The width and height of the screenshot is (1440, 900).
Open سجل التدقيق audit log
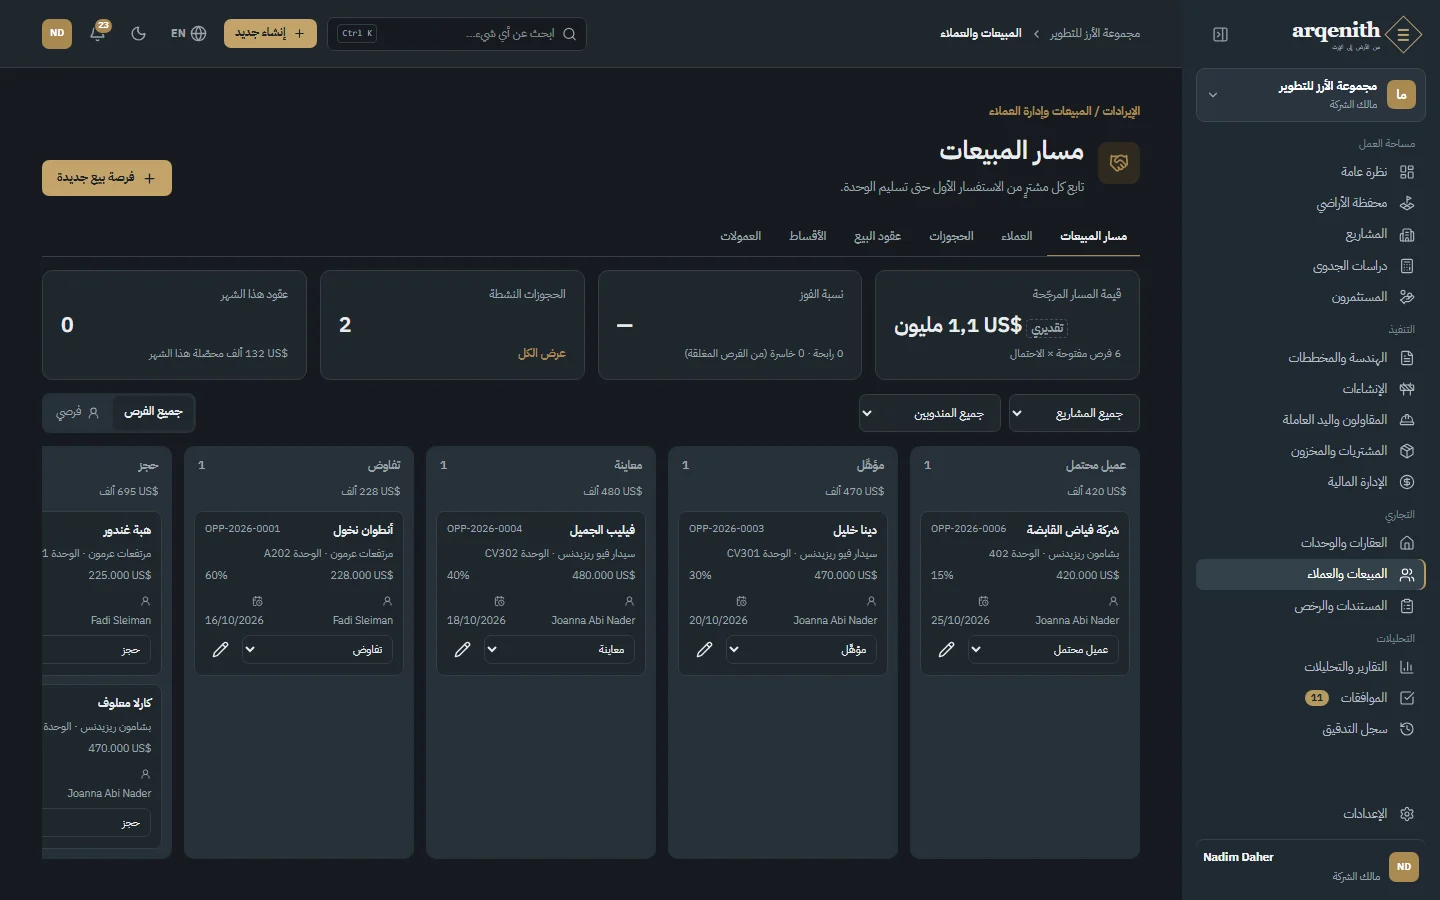[1310, 729]
